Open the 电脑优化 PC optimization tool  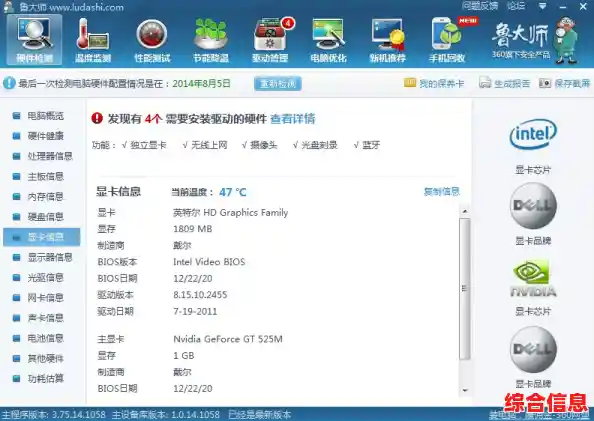[x=329, y=40]
